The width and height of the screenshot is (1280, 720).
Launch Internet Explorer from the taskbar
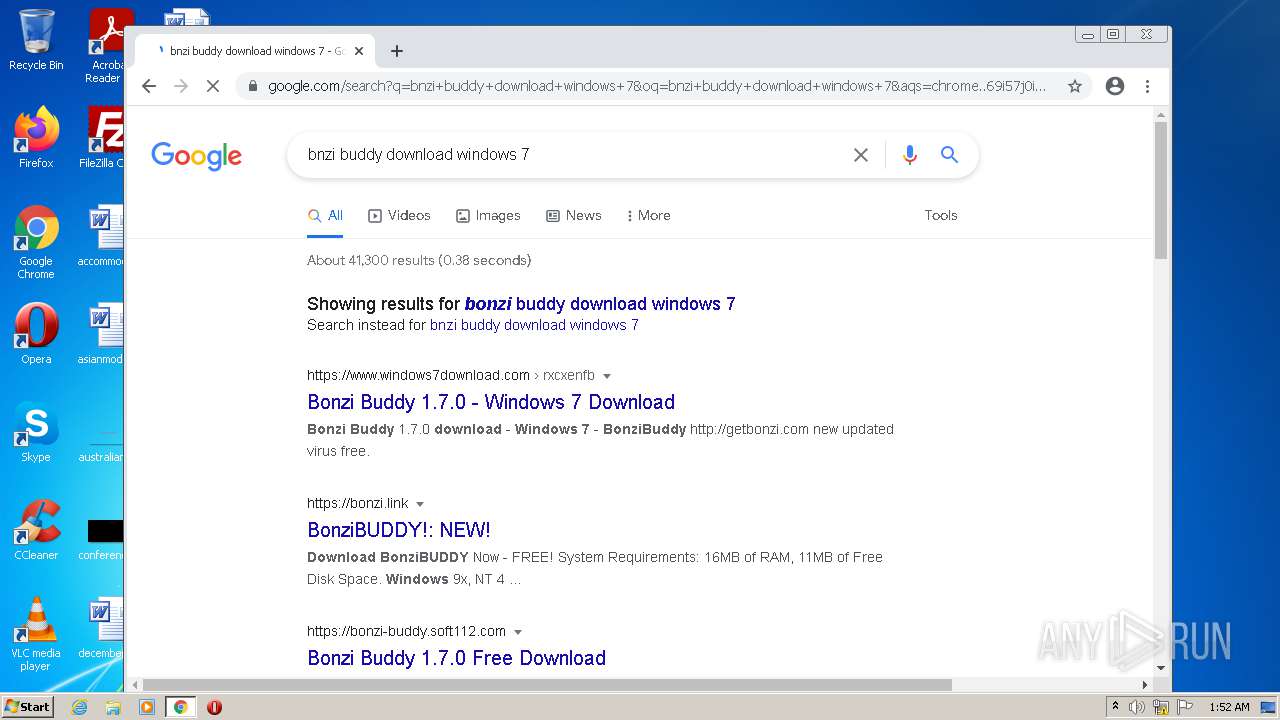(79, 707)
